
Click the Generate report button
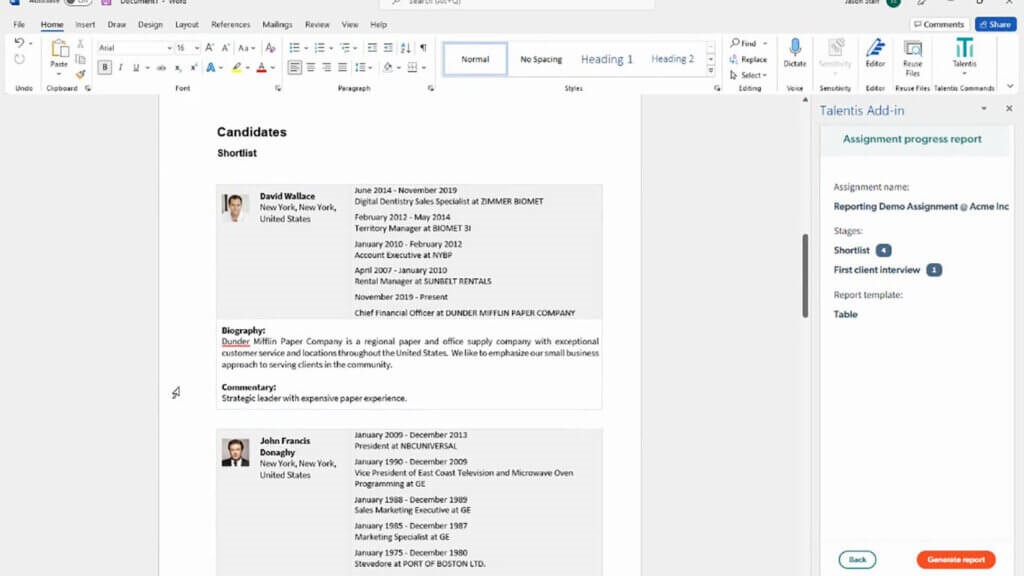tap(956, 560)
